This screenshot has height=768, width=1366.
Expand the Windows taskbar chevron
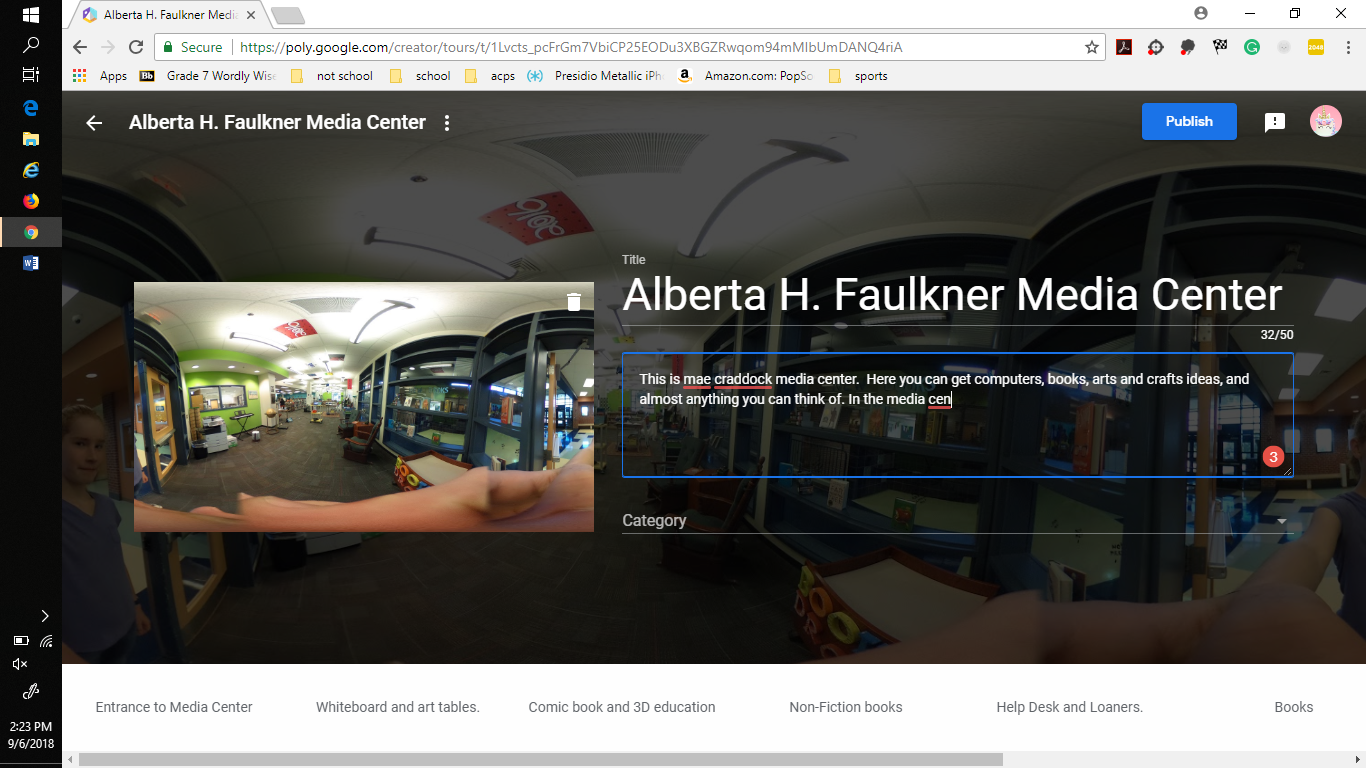44,616
